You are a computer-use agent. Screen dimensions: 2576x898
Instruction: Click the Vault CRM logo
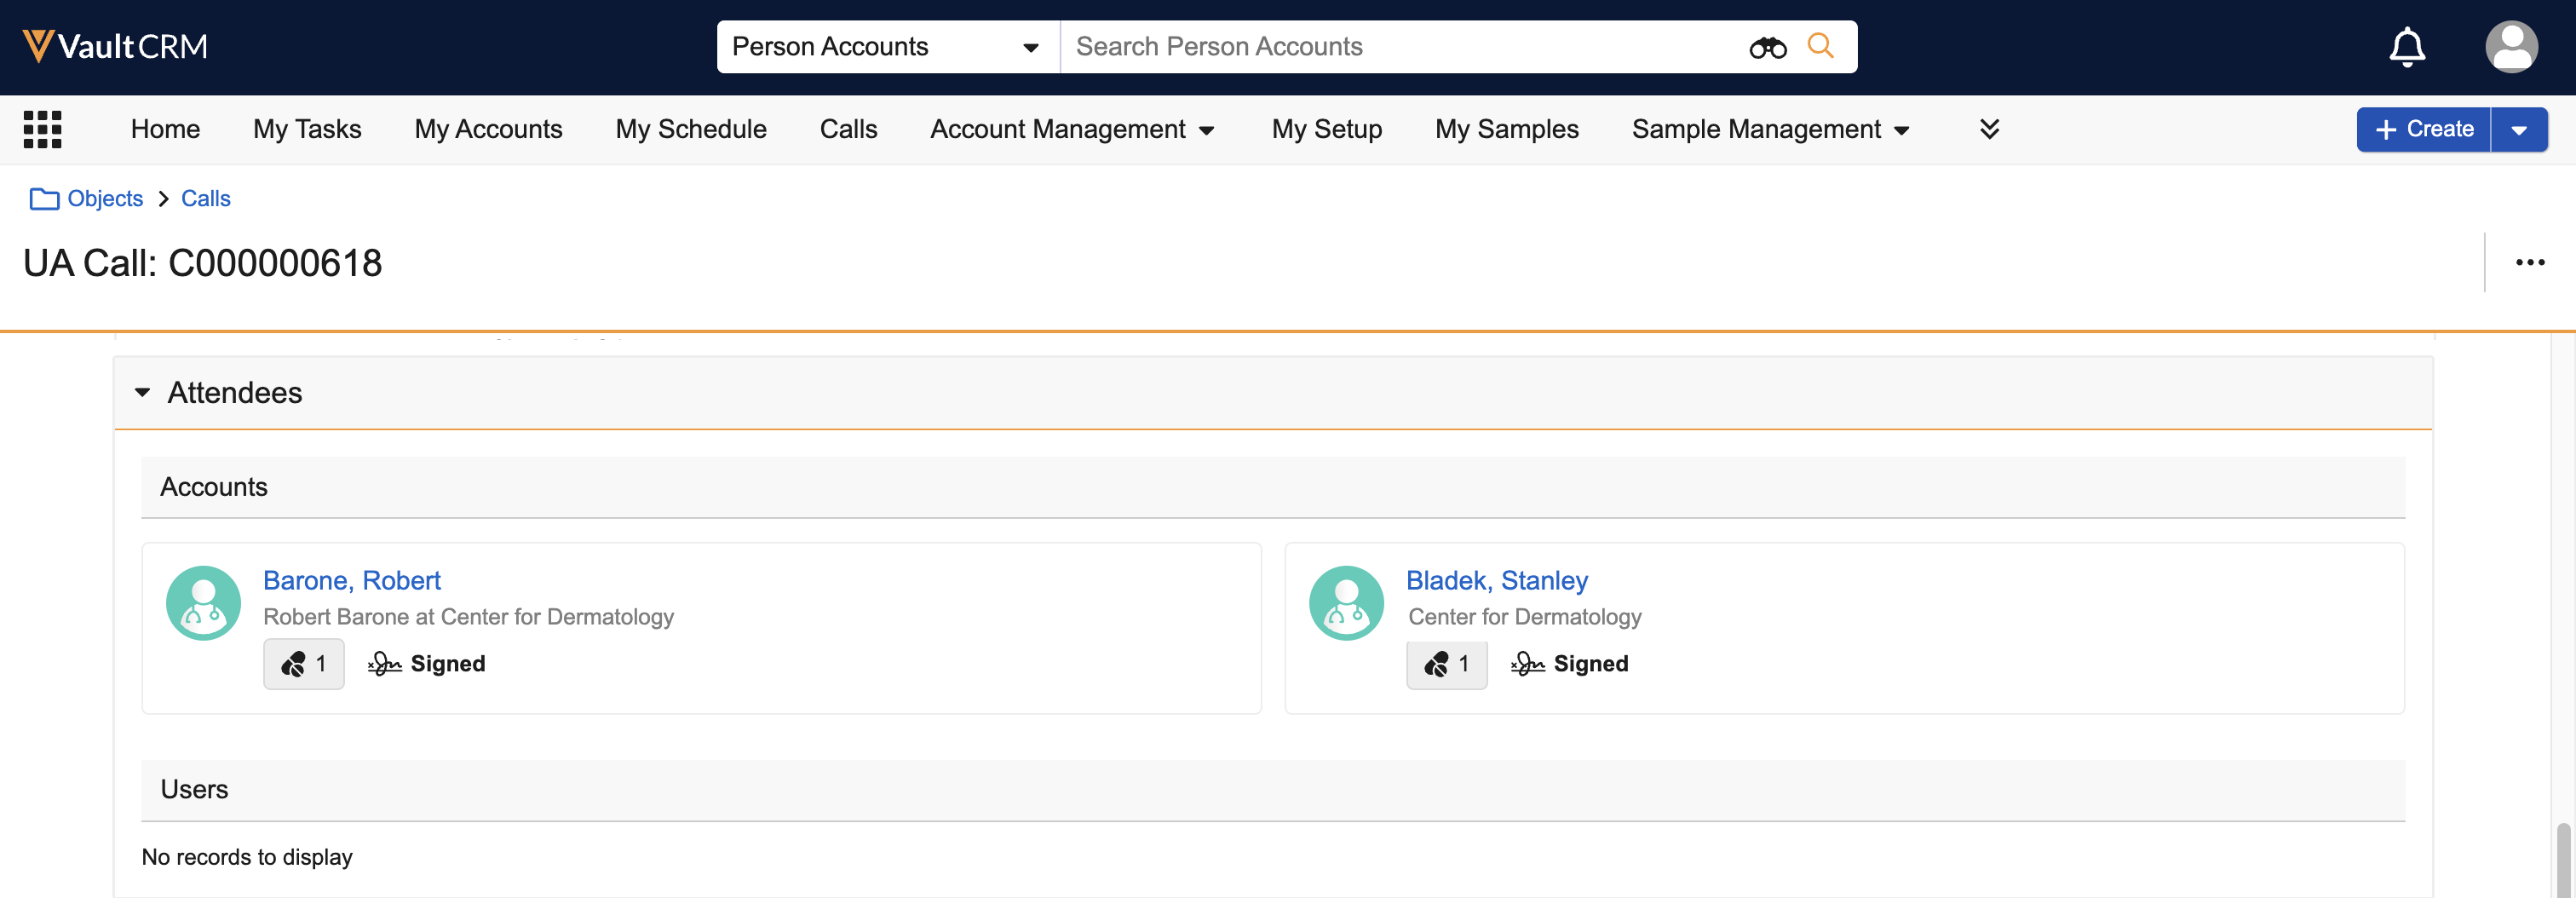click(x=115, y=46)
